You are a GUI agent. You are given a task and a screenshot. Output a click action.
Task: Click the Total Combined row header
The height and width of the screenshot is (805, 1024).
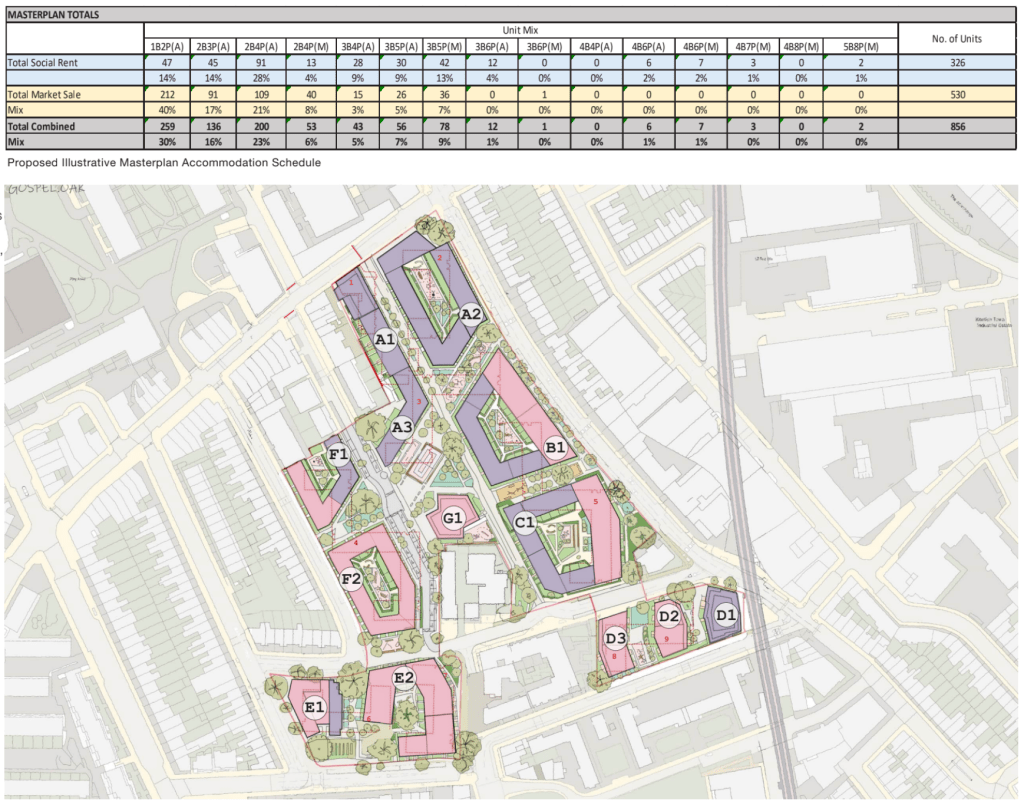[40, 127]
